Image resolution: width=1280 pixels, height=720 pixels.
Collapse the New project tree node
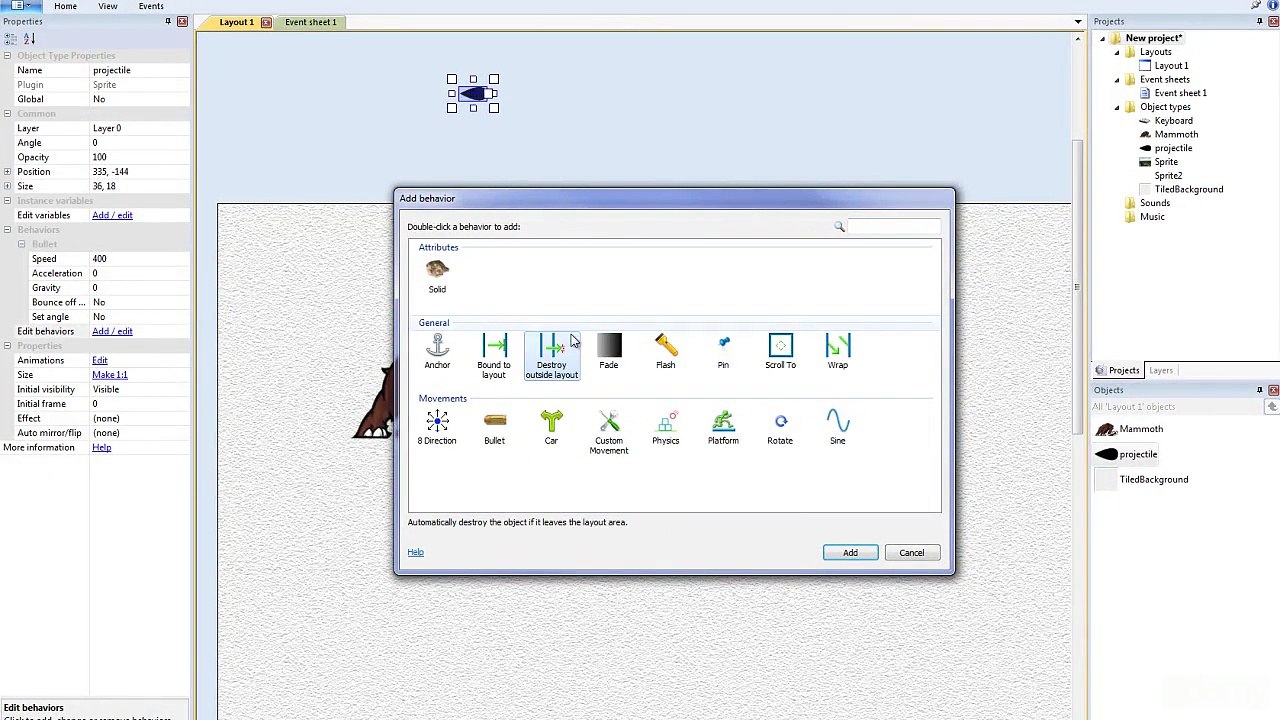pos(1103,39)
